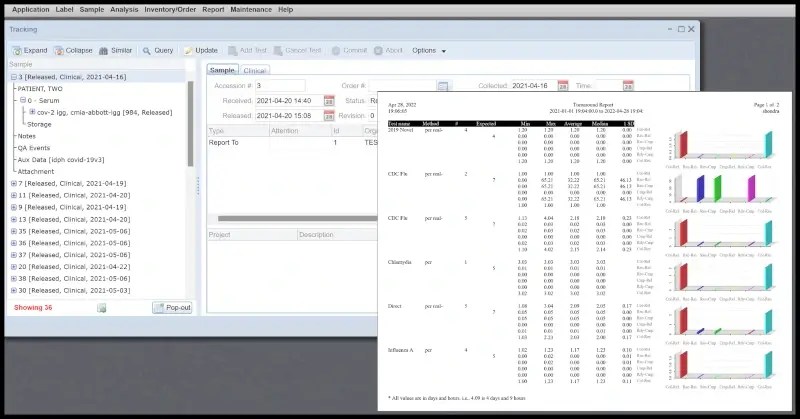The height and width of the screenshot is (419, 800).
Task: Expand sample 7 tree node
Action: point(14,183)
